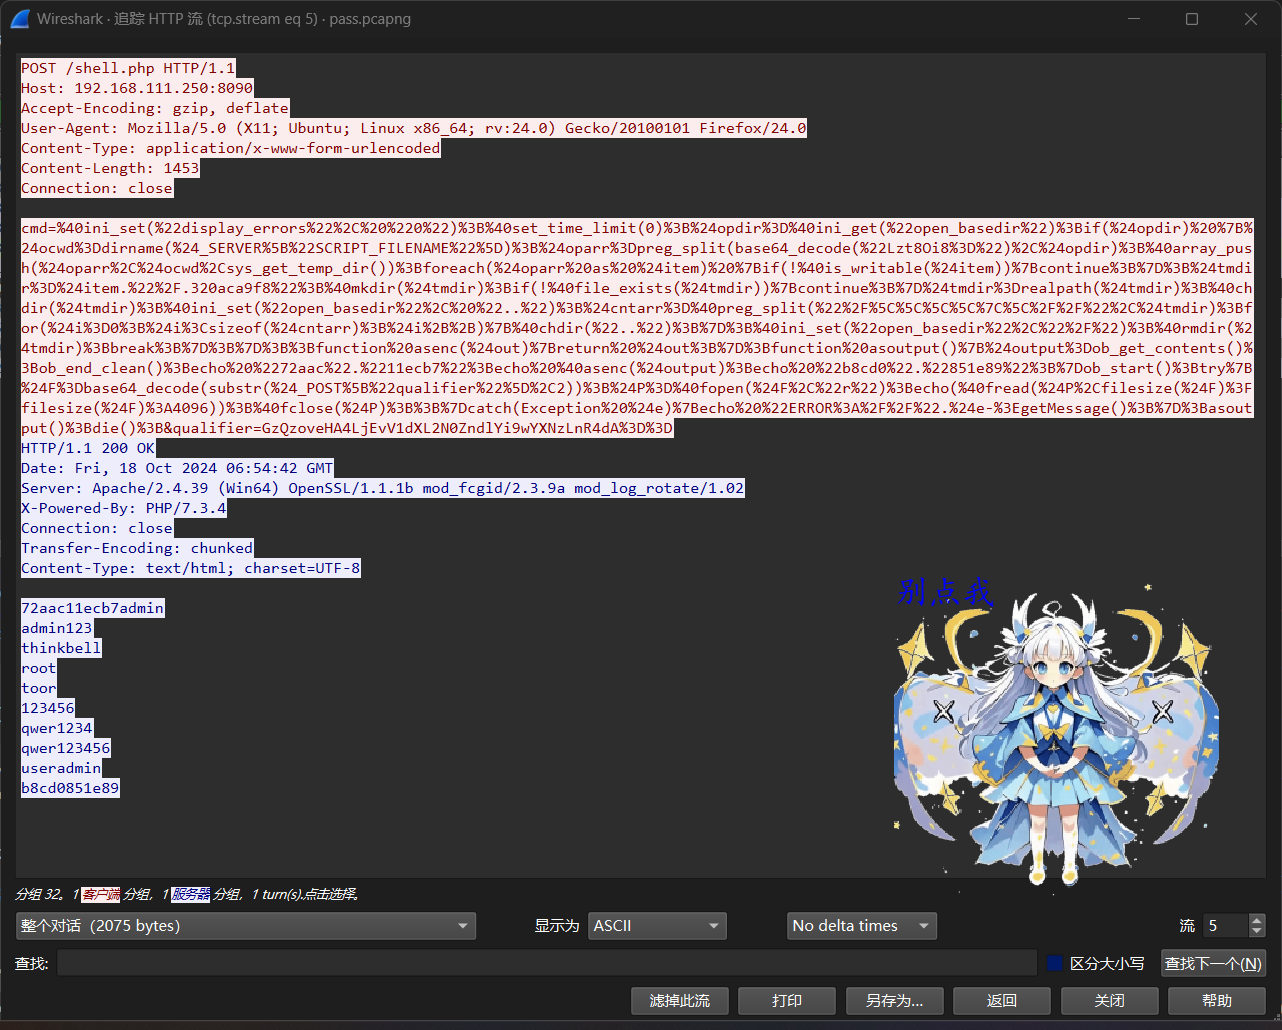The image size is (1282, 1030).
Task: Click the 打印 print button
Action: pos(787,1000)
